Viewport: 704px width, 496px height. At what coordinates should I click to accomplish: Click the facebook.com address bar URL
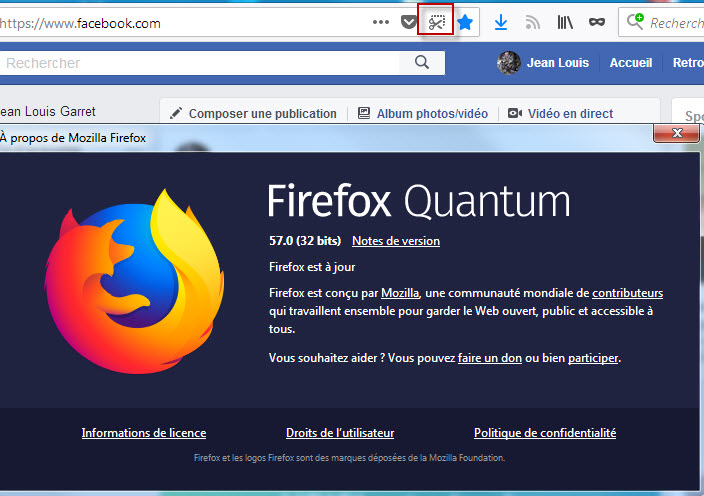tap(80, 23)
